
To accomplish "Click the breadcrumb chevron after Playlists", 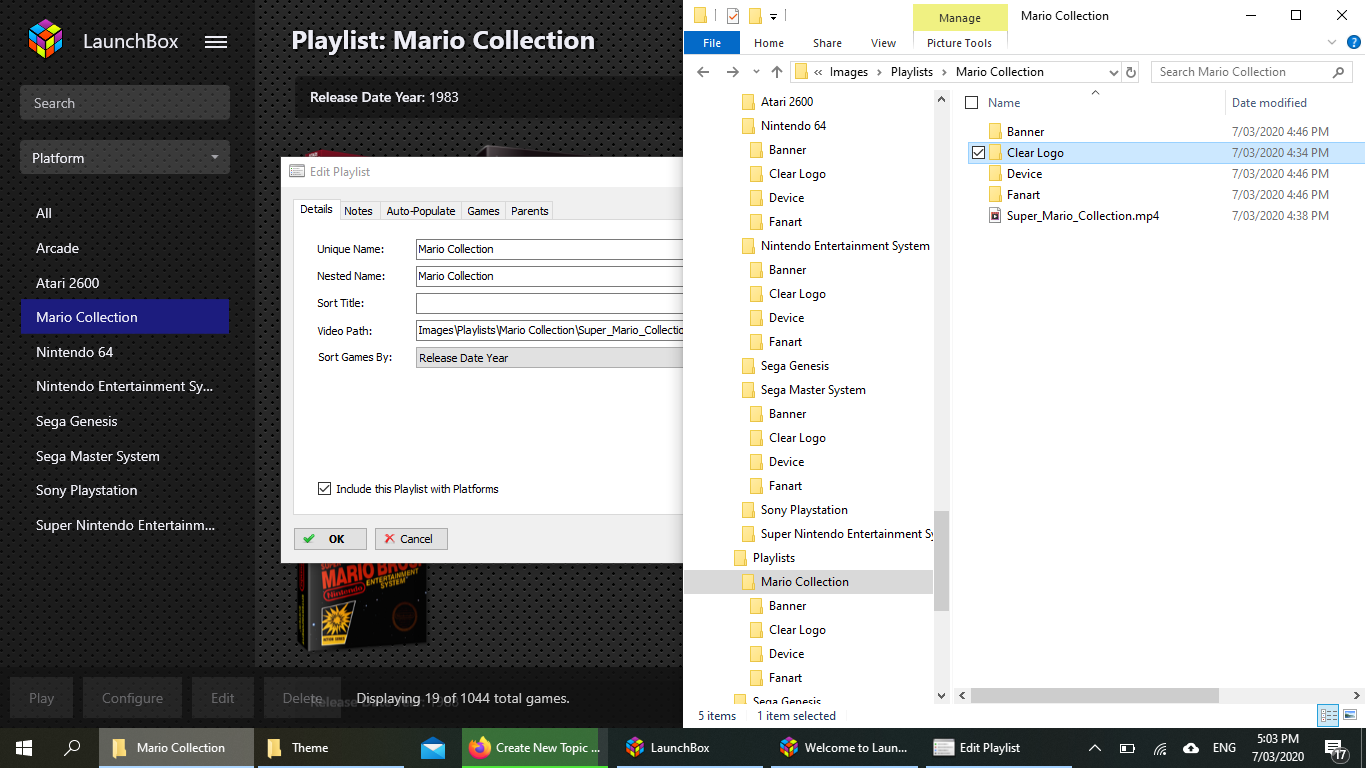I will (944, 72).
